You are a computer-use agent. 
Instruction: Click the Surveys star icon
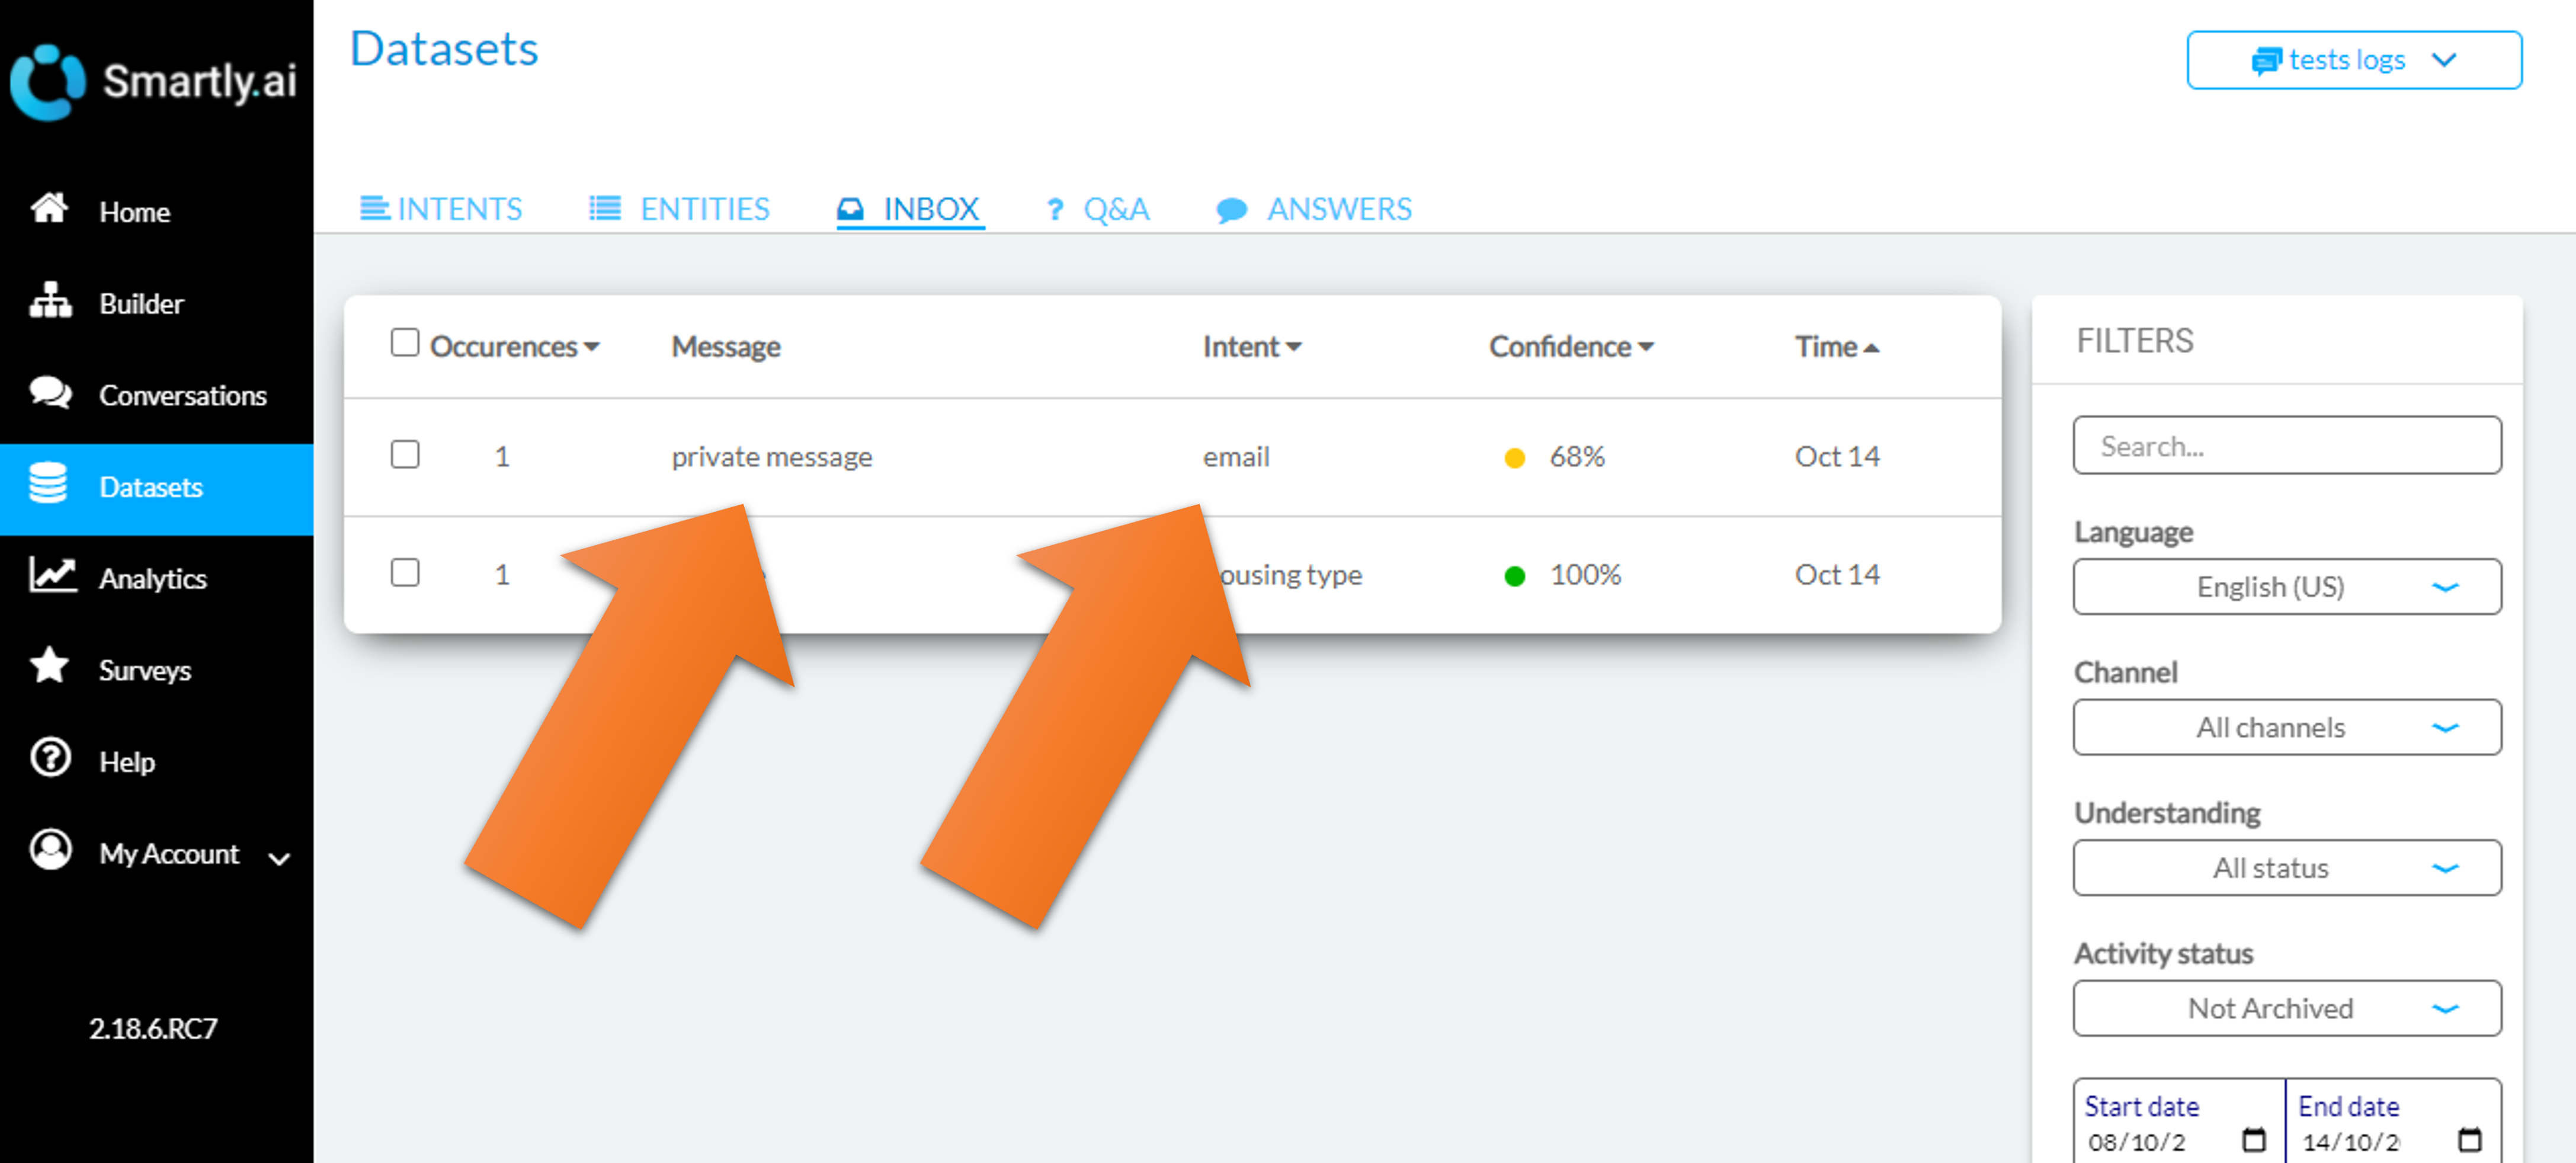click(49, 667)
